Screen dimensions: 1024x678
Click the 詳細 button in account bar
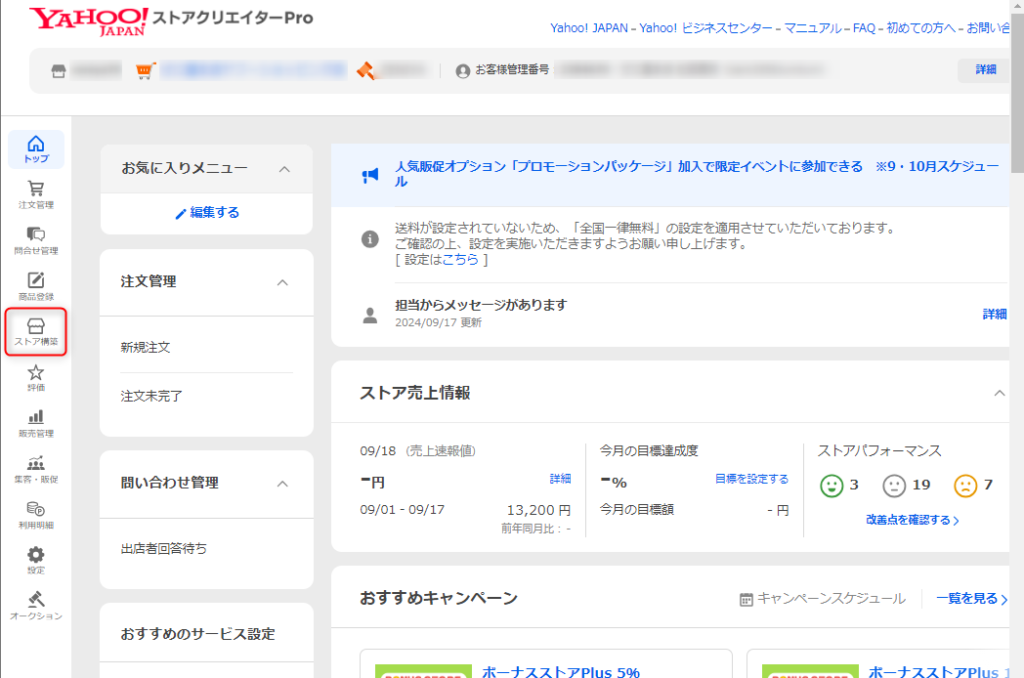click(x=985, y=70)
